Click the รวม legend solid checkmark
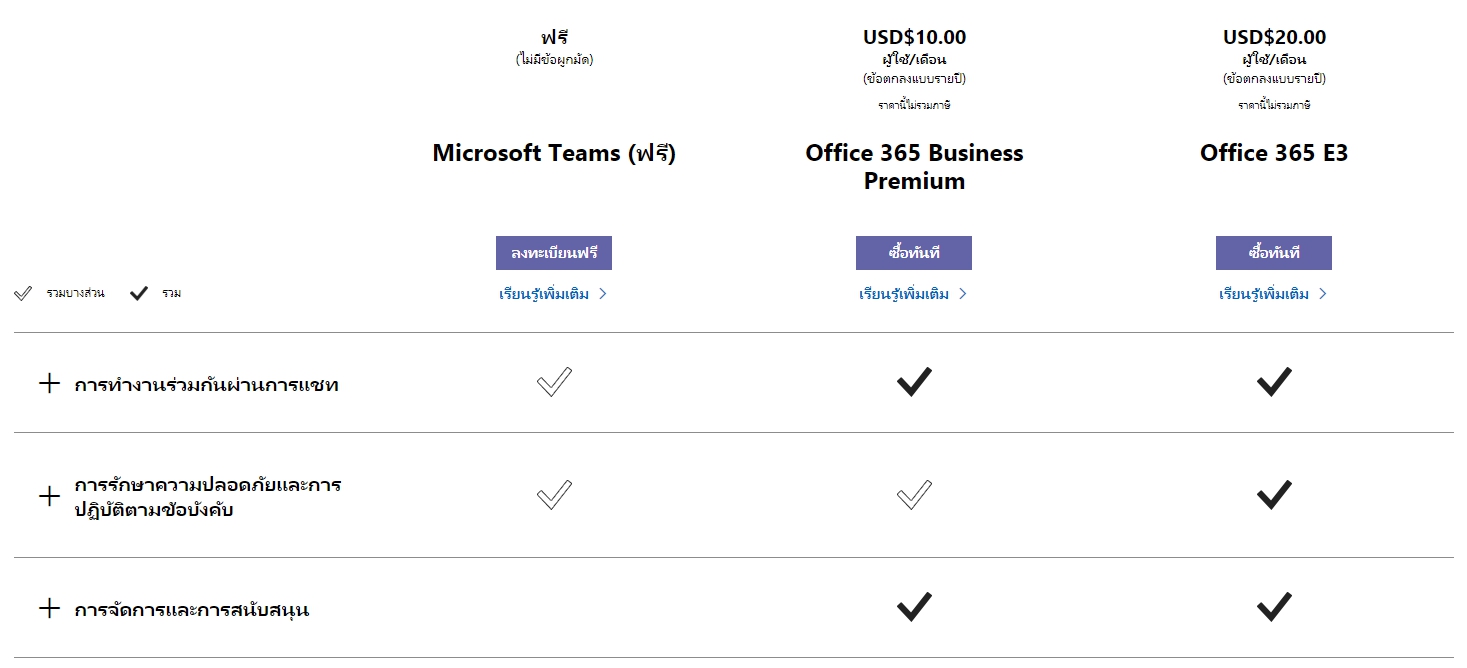Image resolution: width=1467 pixels, height=668 pixels. 139,294
